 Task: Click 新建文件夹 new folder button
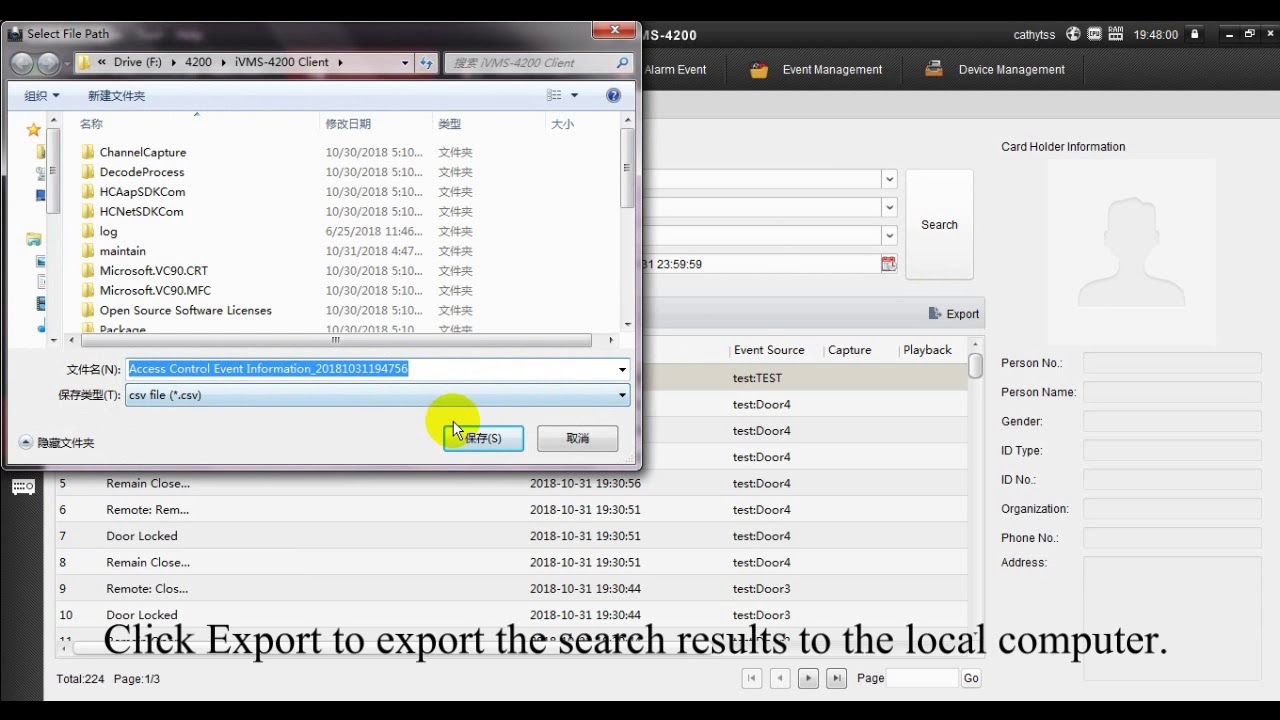116,95
